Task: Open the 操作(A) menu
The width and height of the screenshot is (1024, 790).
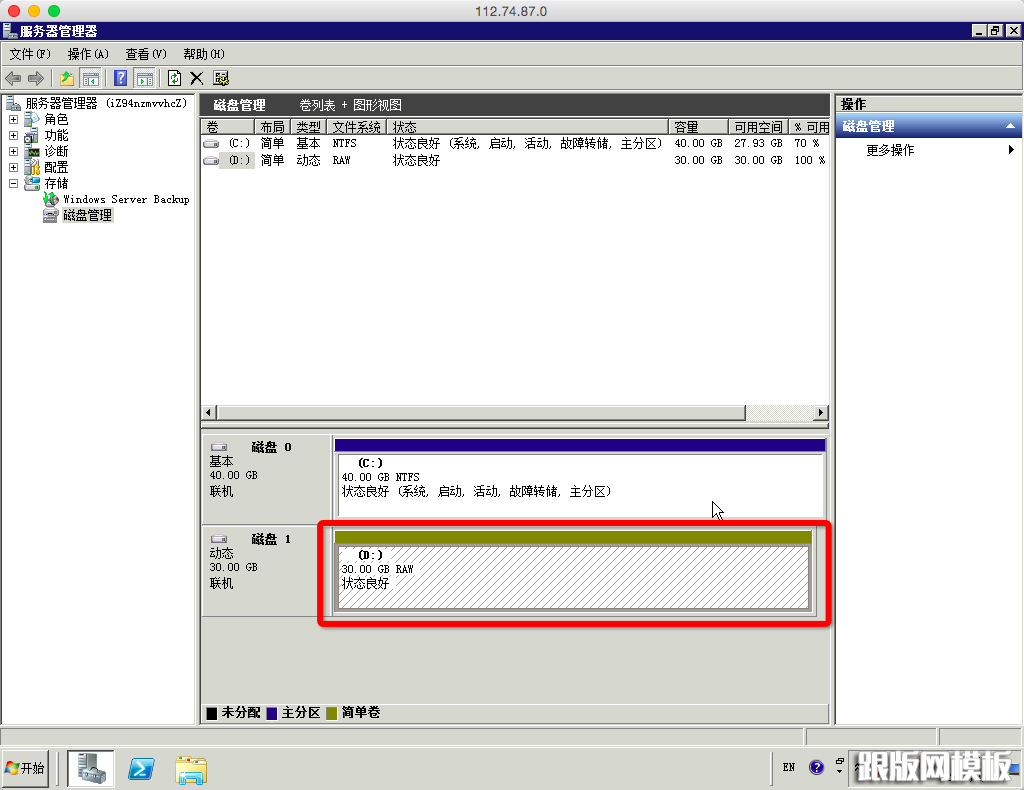Action: (x=88, y=54)
